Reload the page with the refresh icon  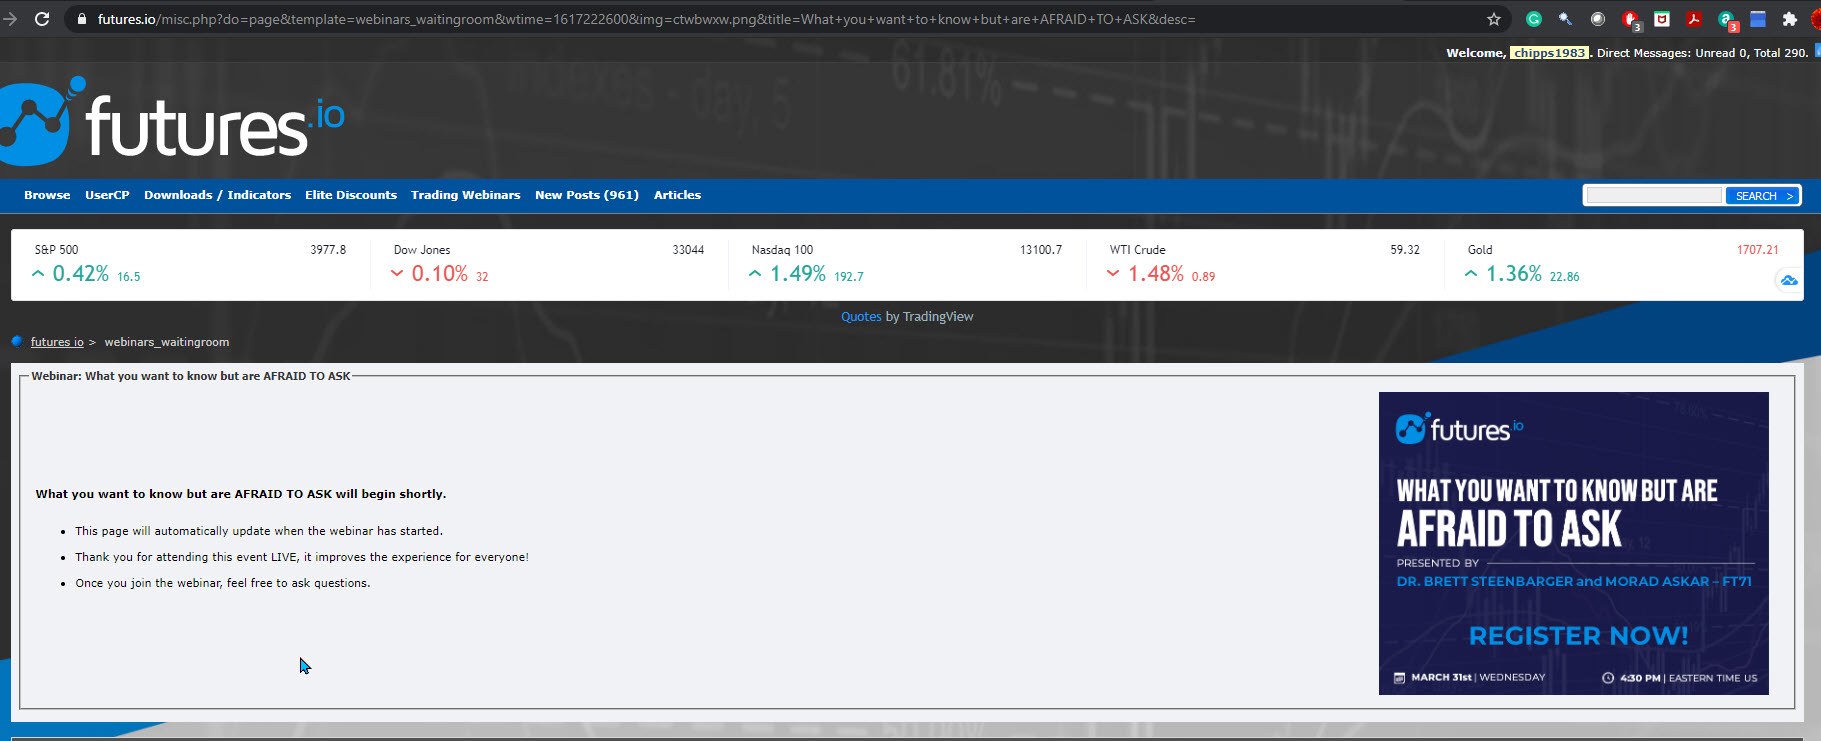coord(42,19)
